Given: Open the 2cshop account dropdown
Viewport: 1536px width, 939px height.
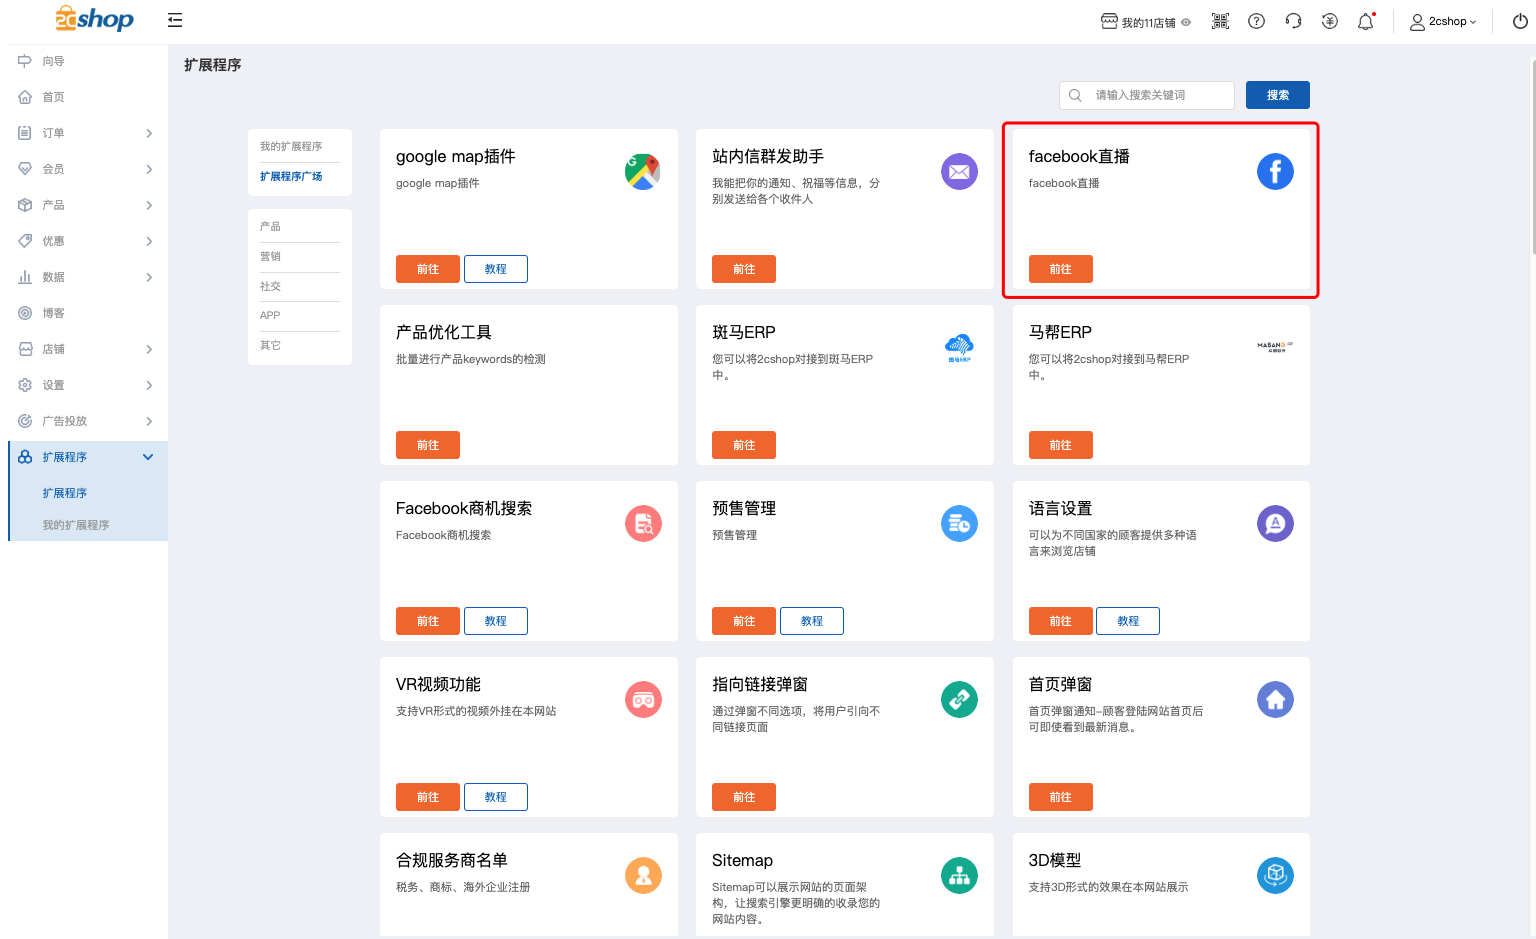Looking at the screenshot, I should (1443, 21).
